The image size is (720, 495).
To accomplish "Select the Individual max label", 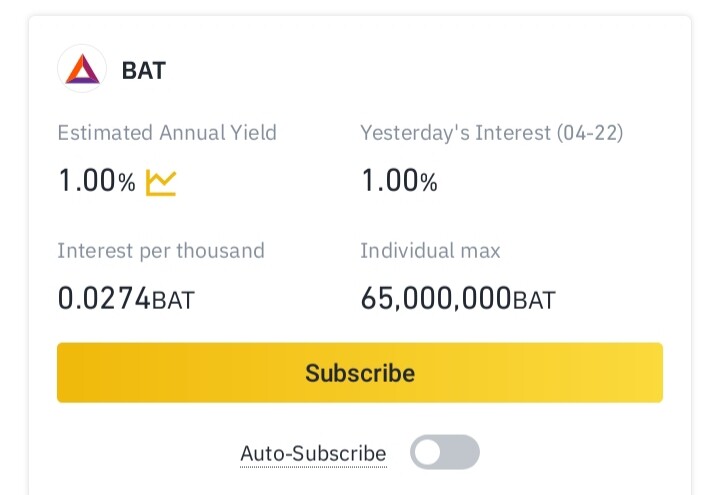I will [430, 250].
